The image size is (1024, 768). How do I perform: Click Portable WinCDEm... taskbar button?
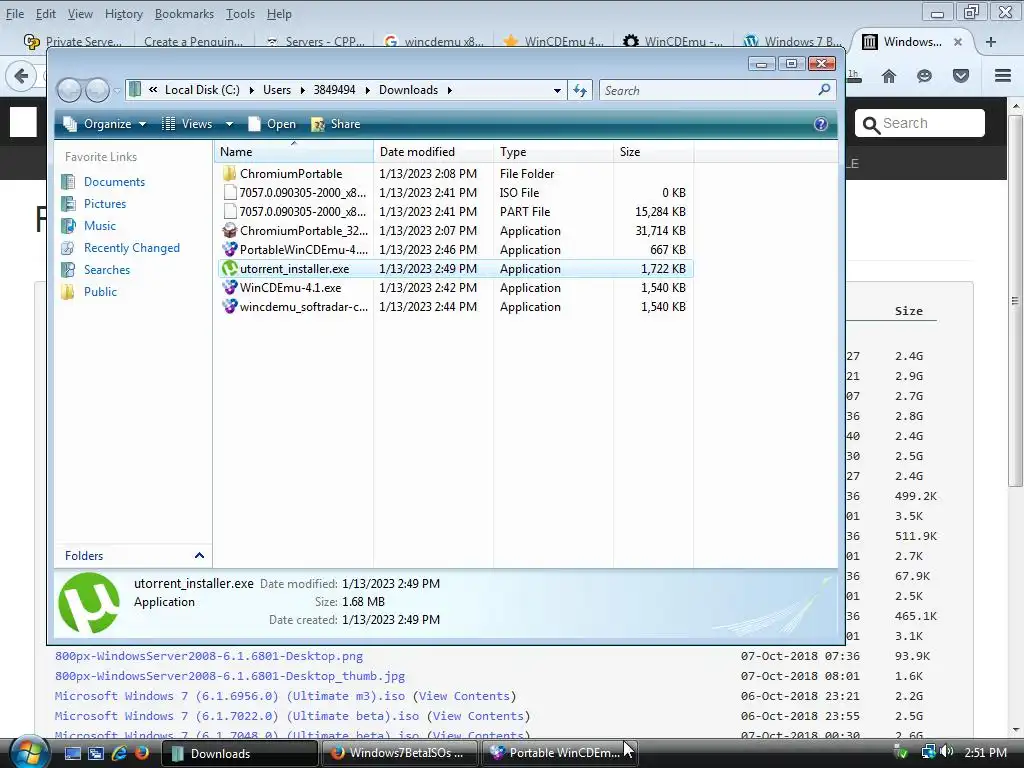point(558,753)
